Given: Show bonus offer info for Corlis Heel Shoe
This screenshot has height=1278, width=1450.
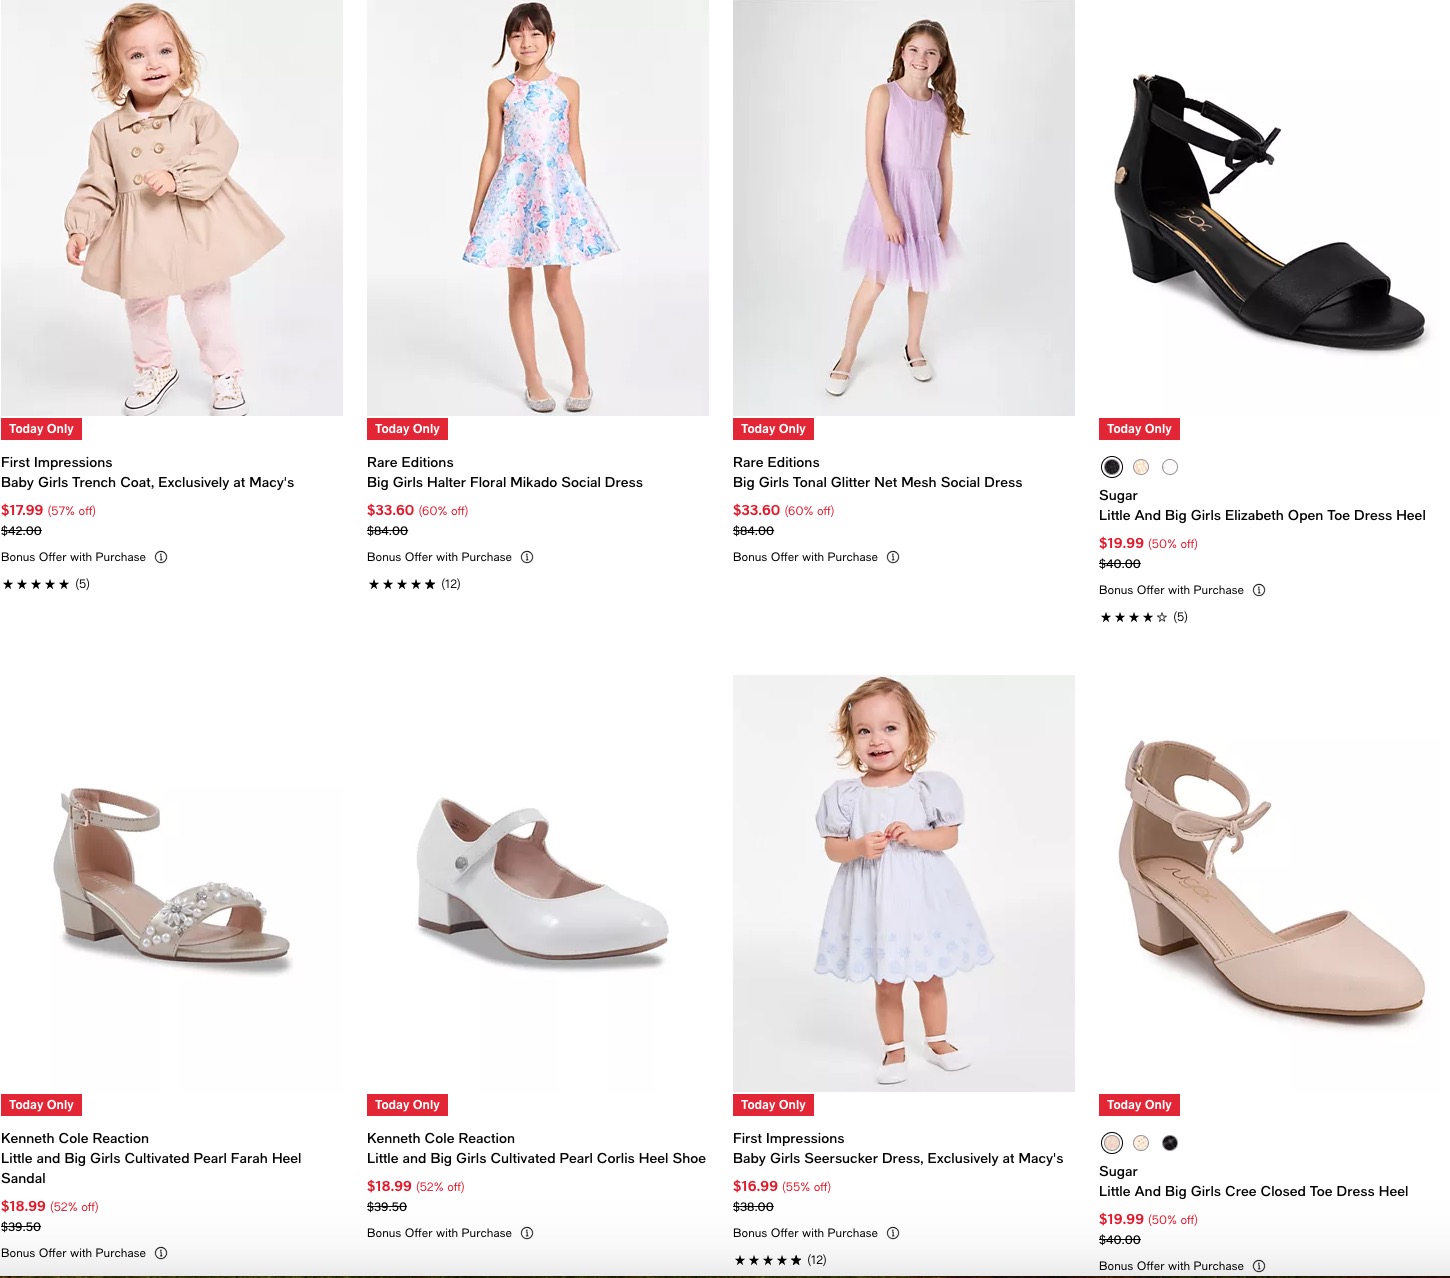Looking at the screenshot, I should (527, 1233).
